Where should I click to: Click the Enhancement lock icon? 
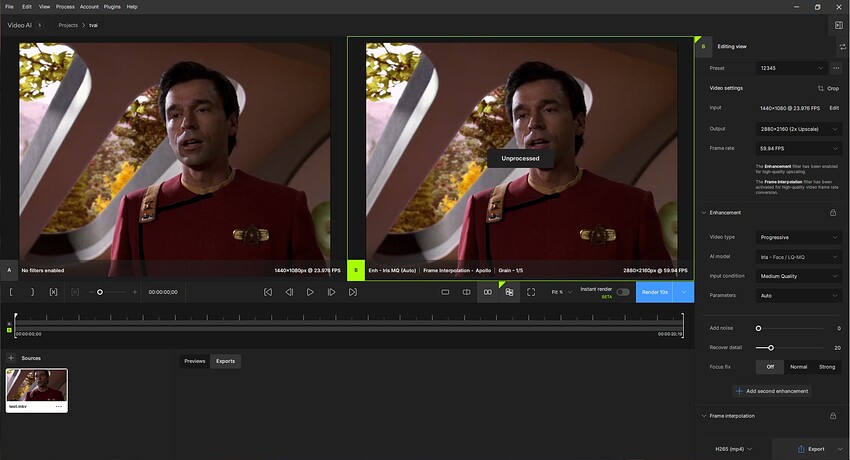833,212
